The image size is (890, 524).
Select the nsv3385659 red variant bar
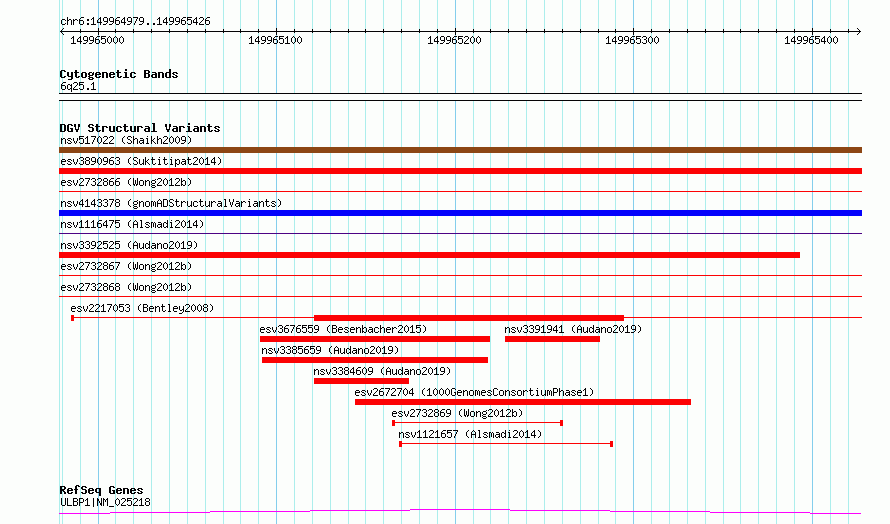(375, 360)
